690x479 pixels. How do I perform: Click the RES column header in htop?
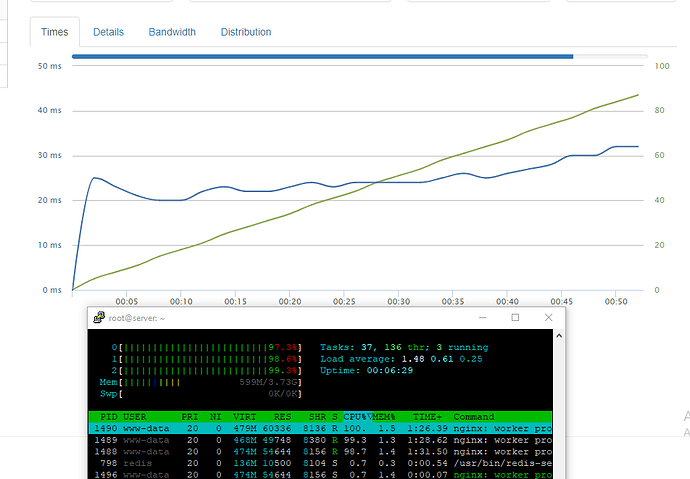pyautogui.click(x=283, y=417)
